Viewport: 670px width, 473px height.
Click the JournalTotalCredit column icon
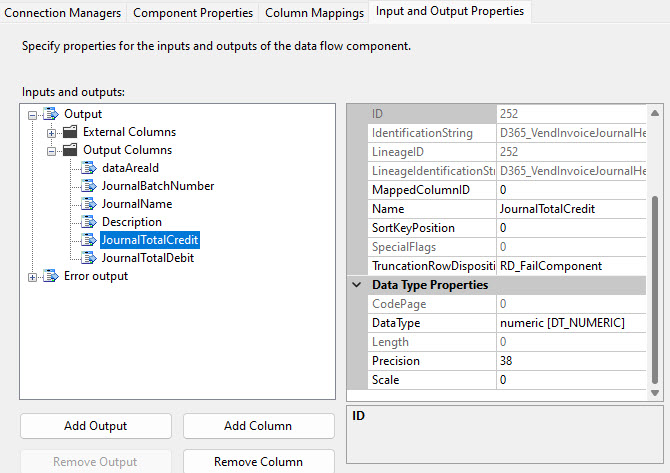pos(88,240)
